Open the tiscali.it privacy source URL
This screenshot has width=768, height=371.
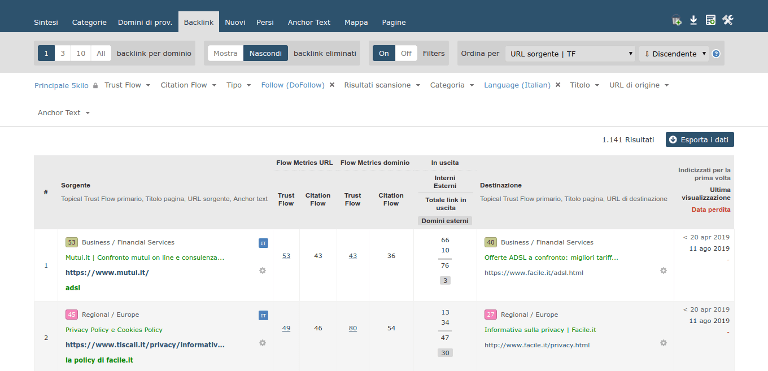(x=145, y=345)
